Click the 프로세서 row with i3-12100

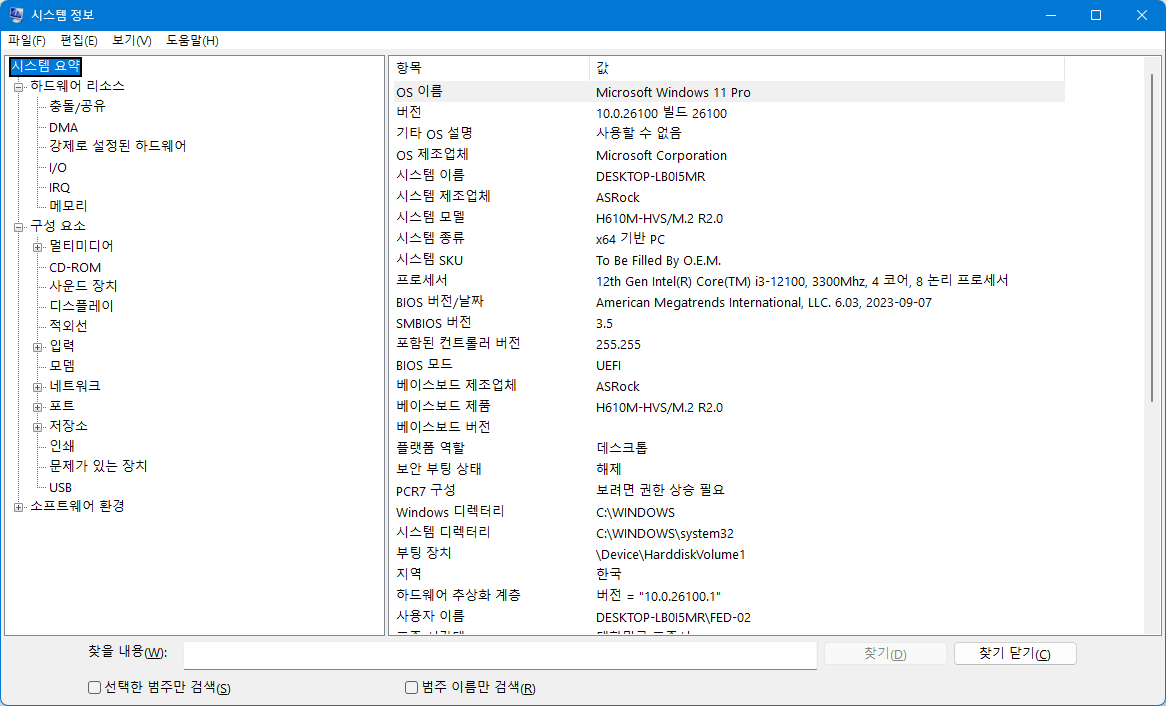(x=729, y=280)
